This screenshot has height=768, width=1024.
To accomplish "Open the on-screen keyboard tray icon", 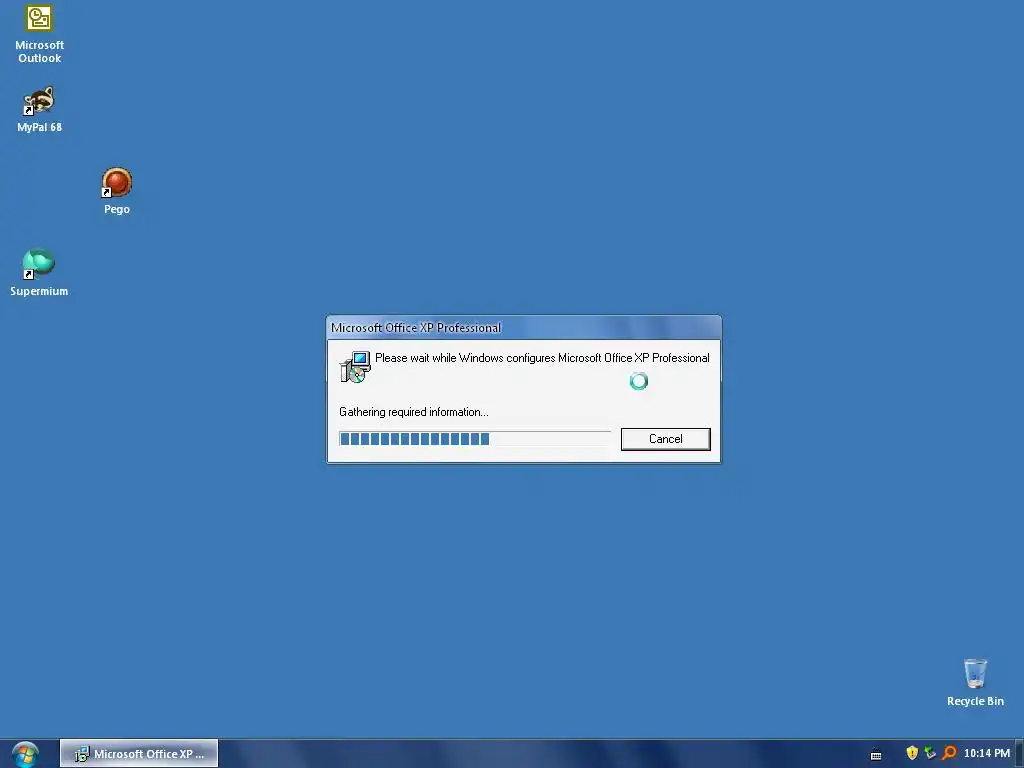I will [x=876, y=754].
